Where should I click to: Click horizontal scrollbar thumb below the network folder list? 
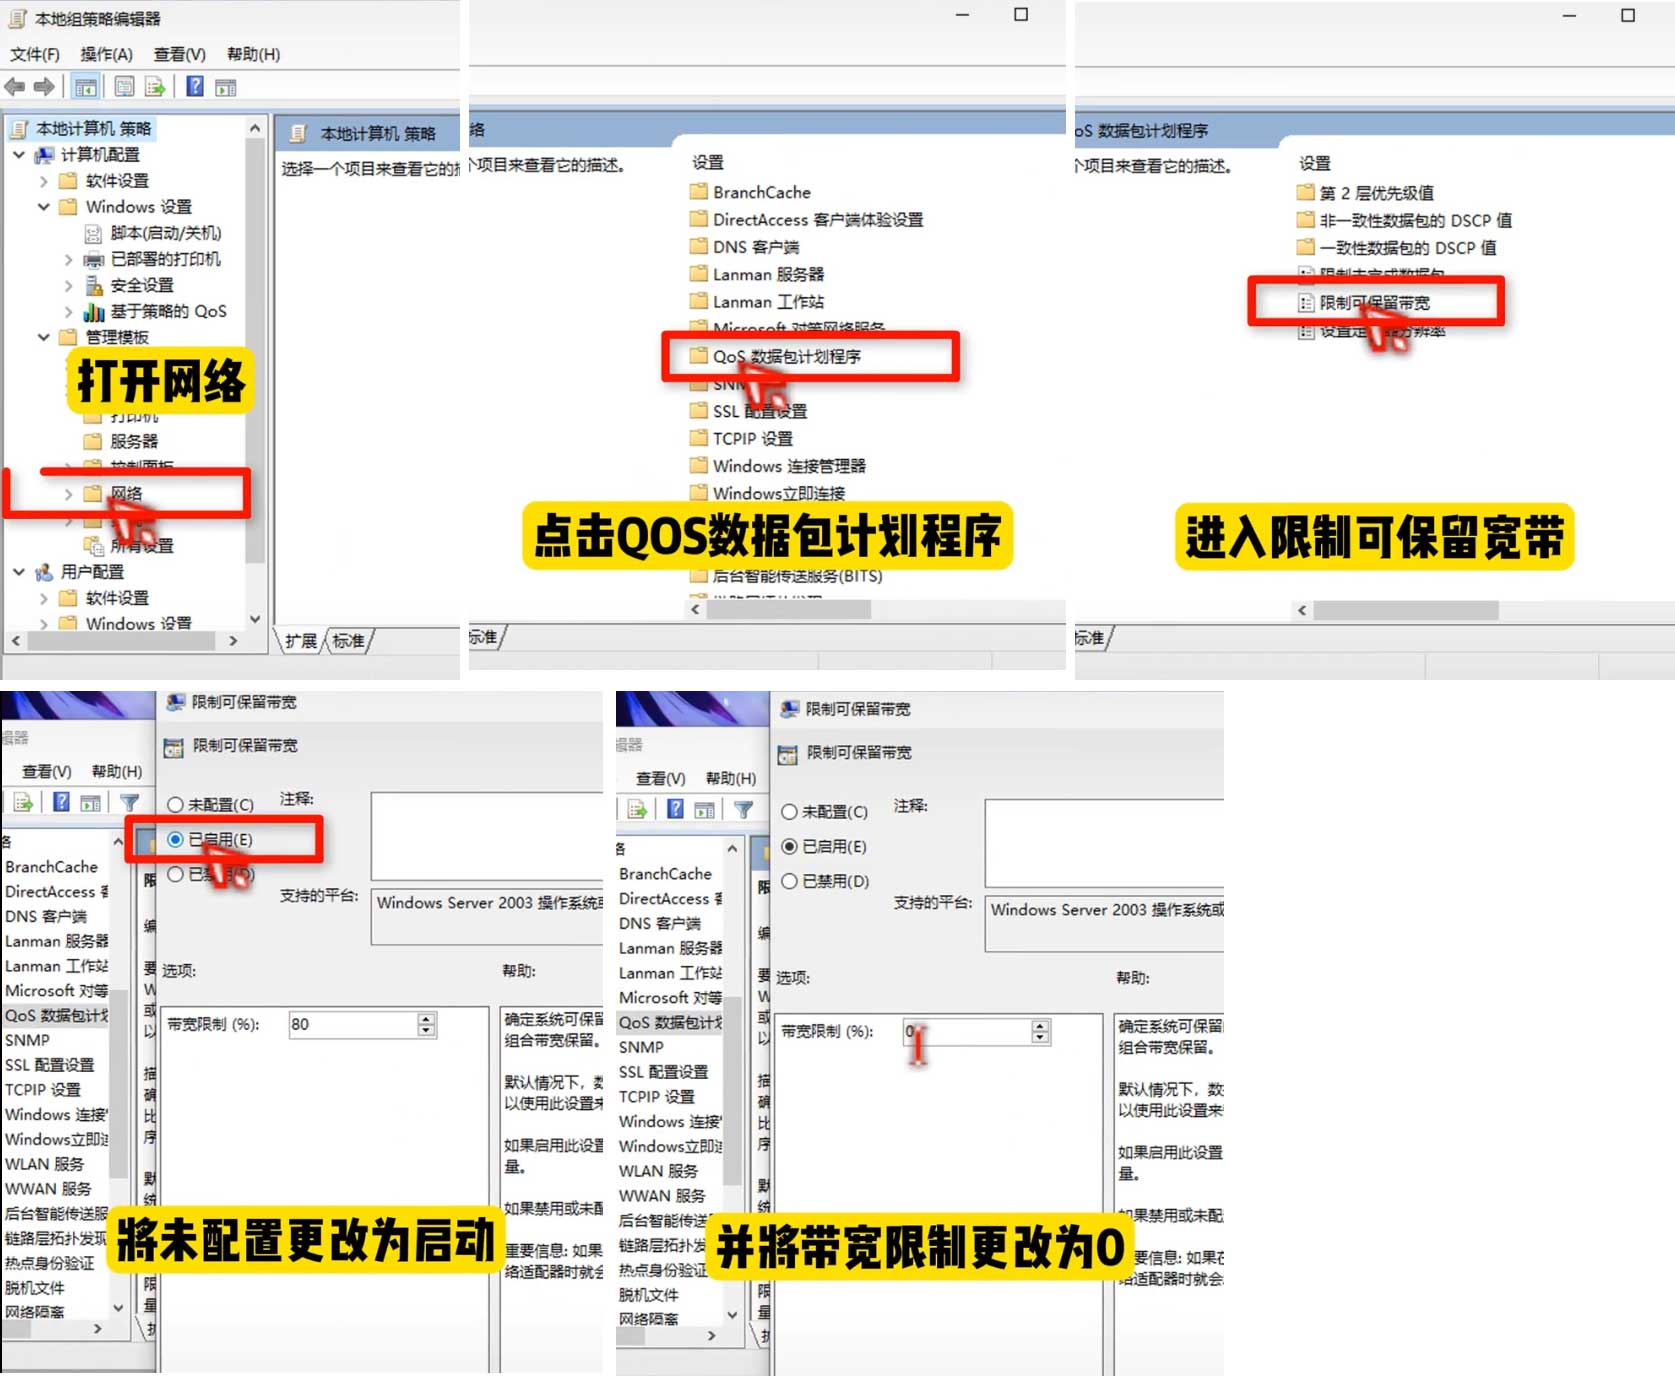point(789,609)
